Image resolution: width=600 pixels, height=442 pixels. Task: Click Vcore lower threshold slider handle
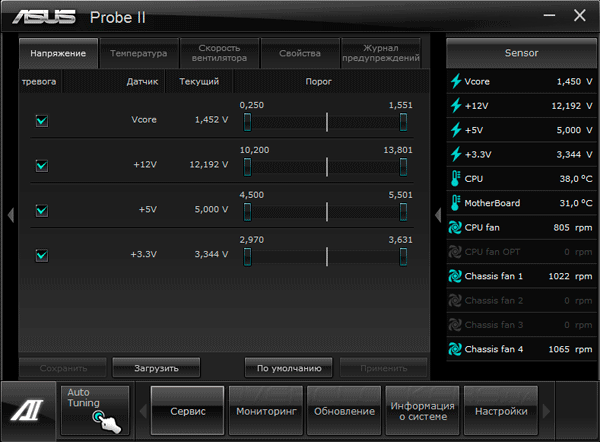(x=248, y=122)
